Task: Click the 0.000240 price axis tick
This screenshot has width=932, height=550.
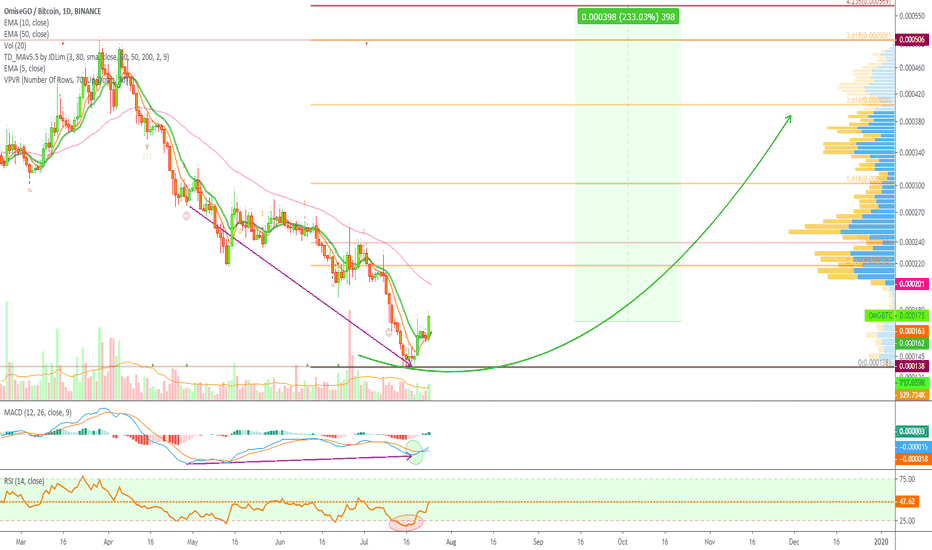Action: [x=912, y=242]
